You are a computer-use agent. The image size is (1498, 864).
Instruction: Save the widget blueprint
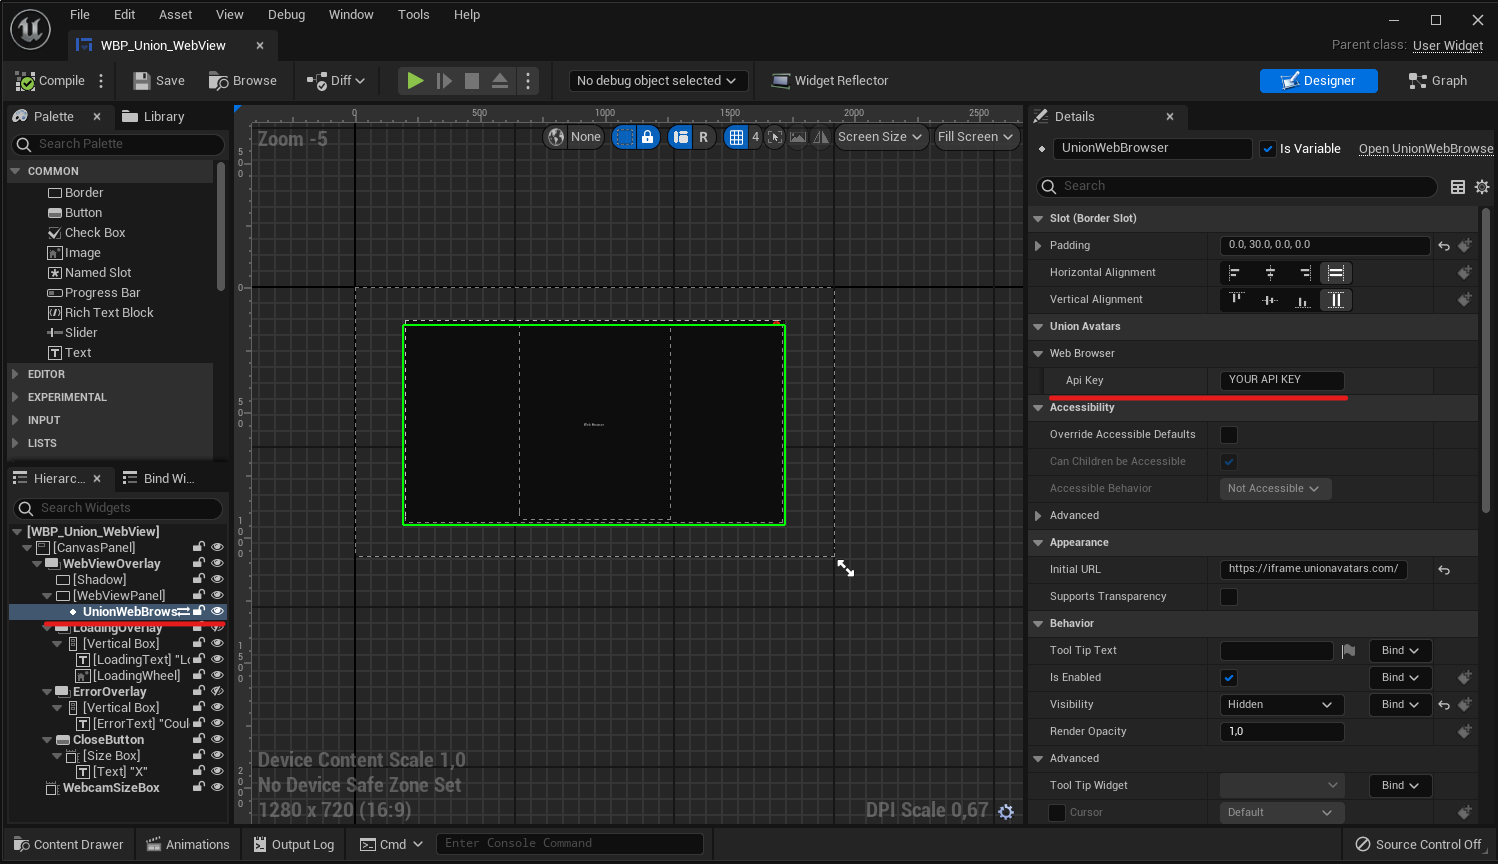159,81
